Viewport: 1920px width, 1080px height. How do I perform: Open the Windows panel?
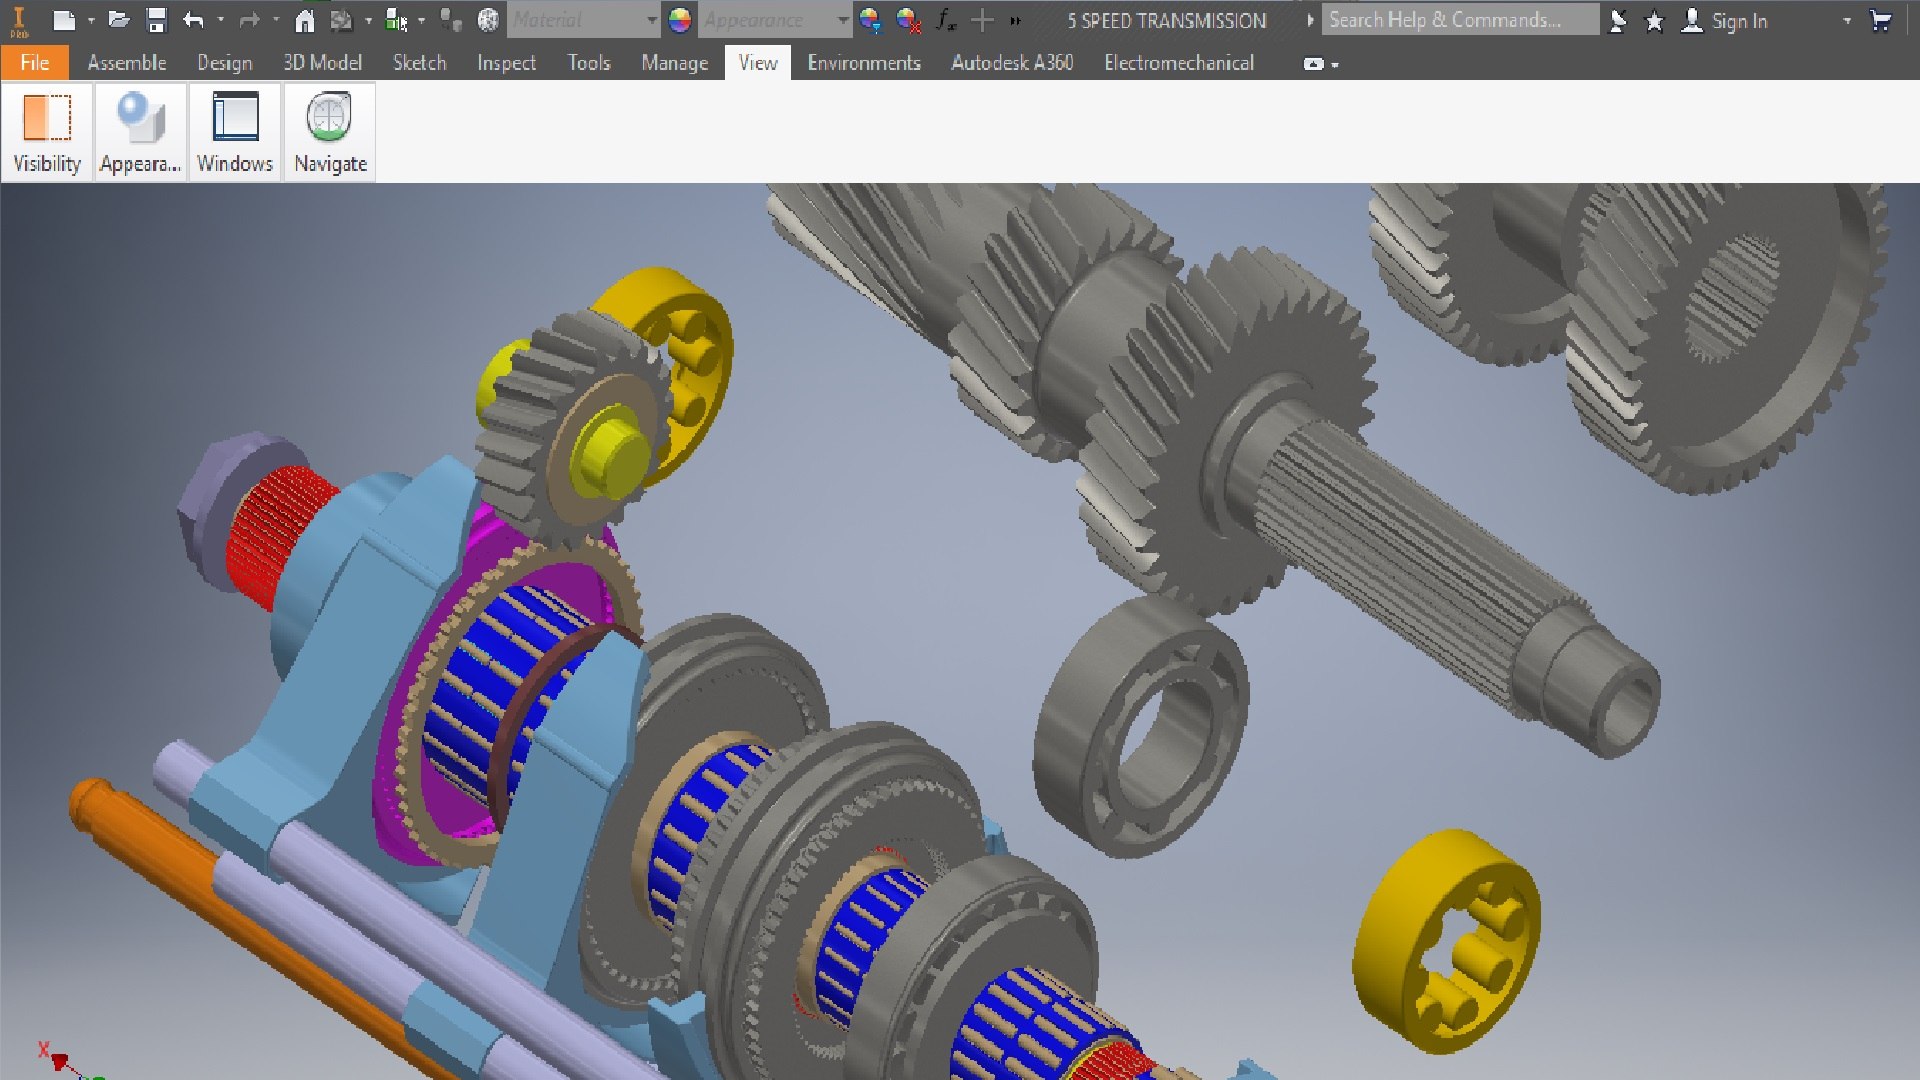[235, 132]
